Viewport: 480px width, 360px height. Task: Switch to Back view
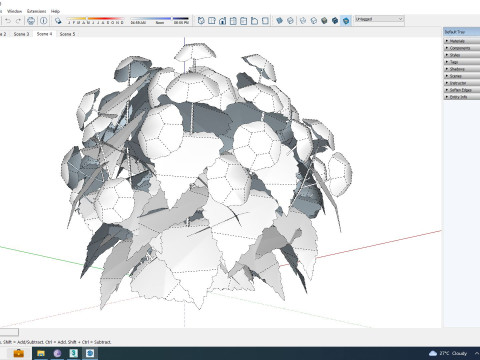click(244, 21)
